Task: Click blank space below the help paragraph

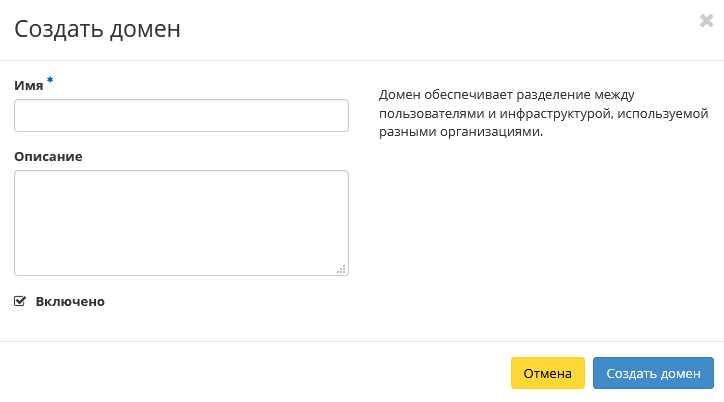Action: (540, 220)
